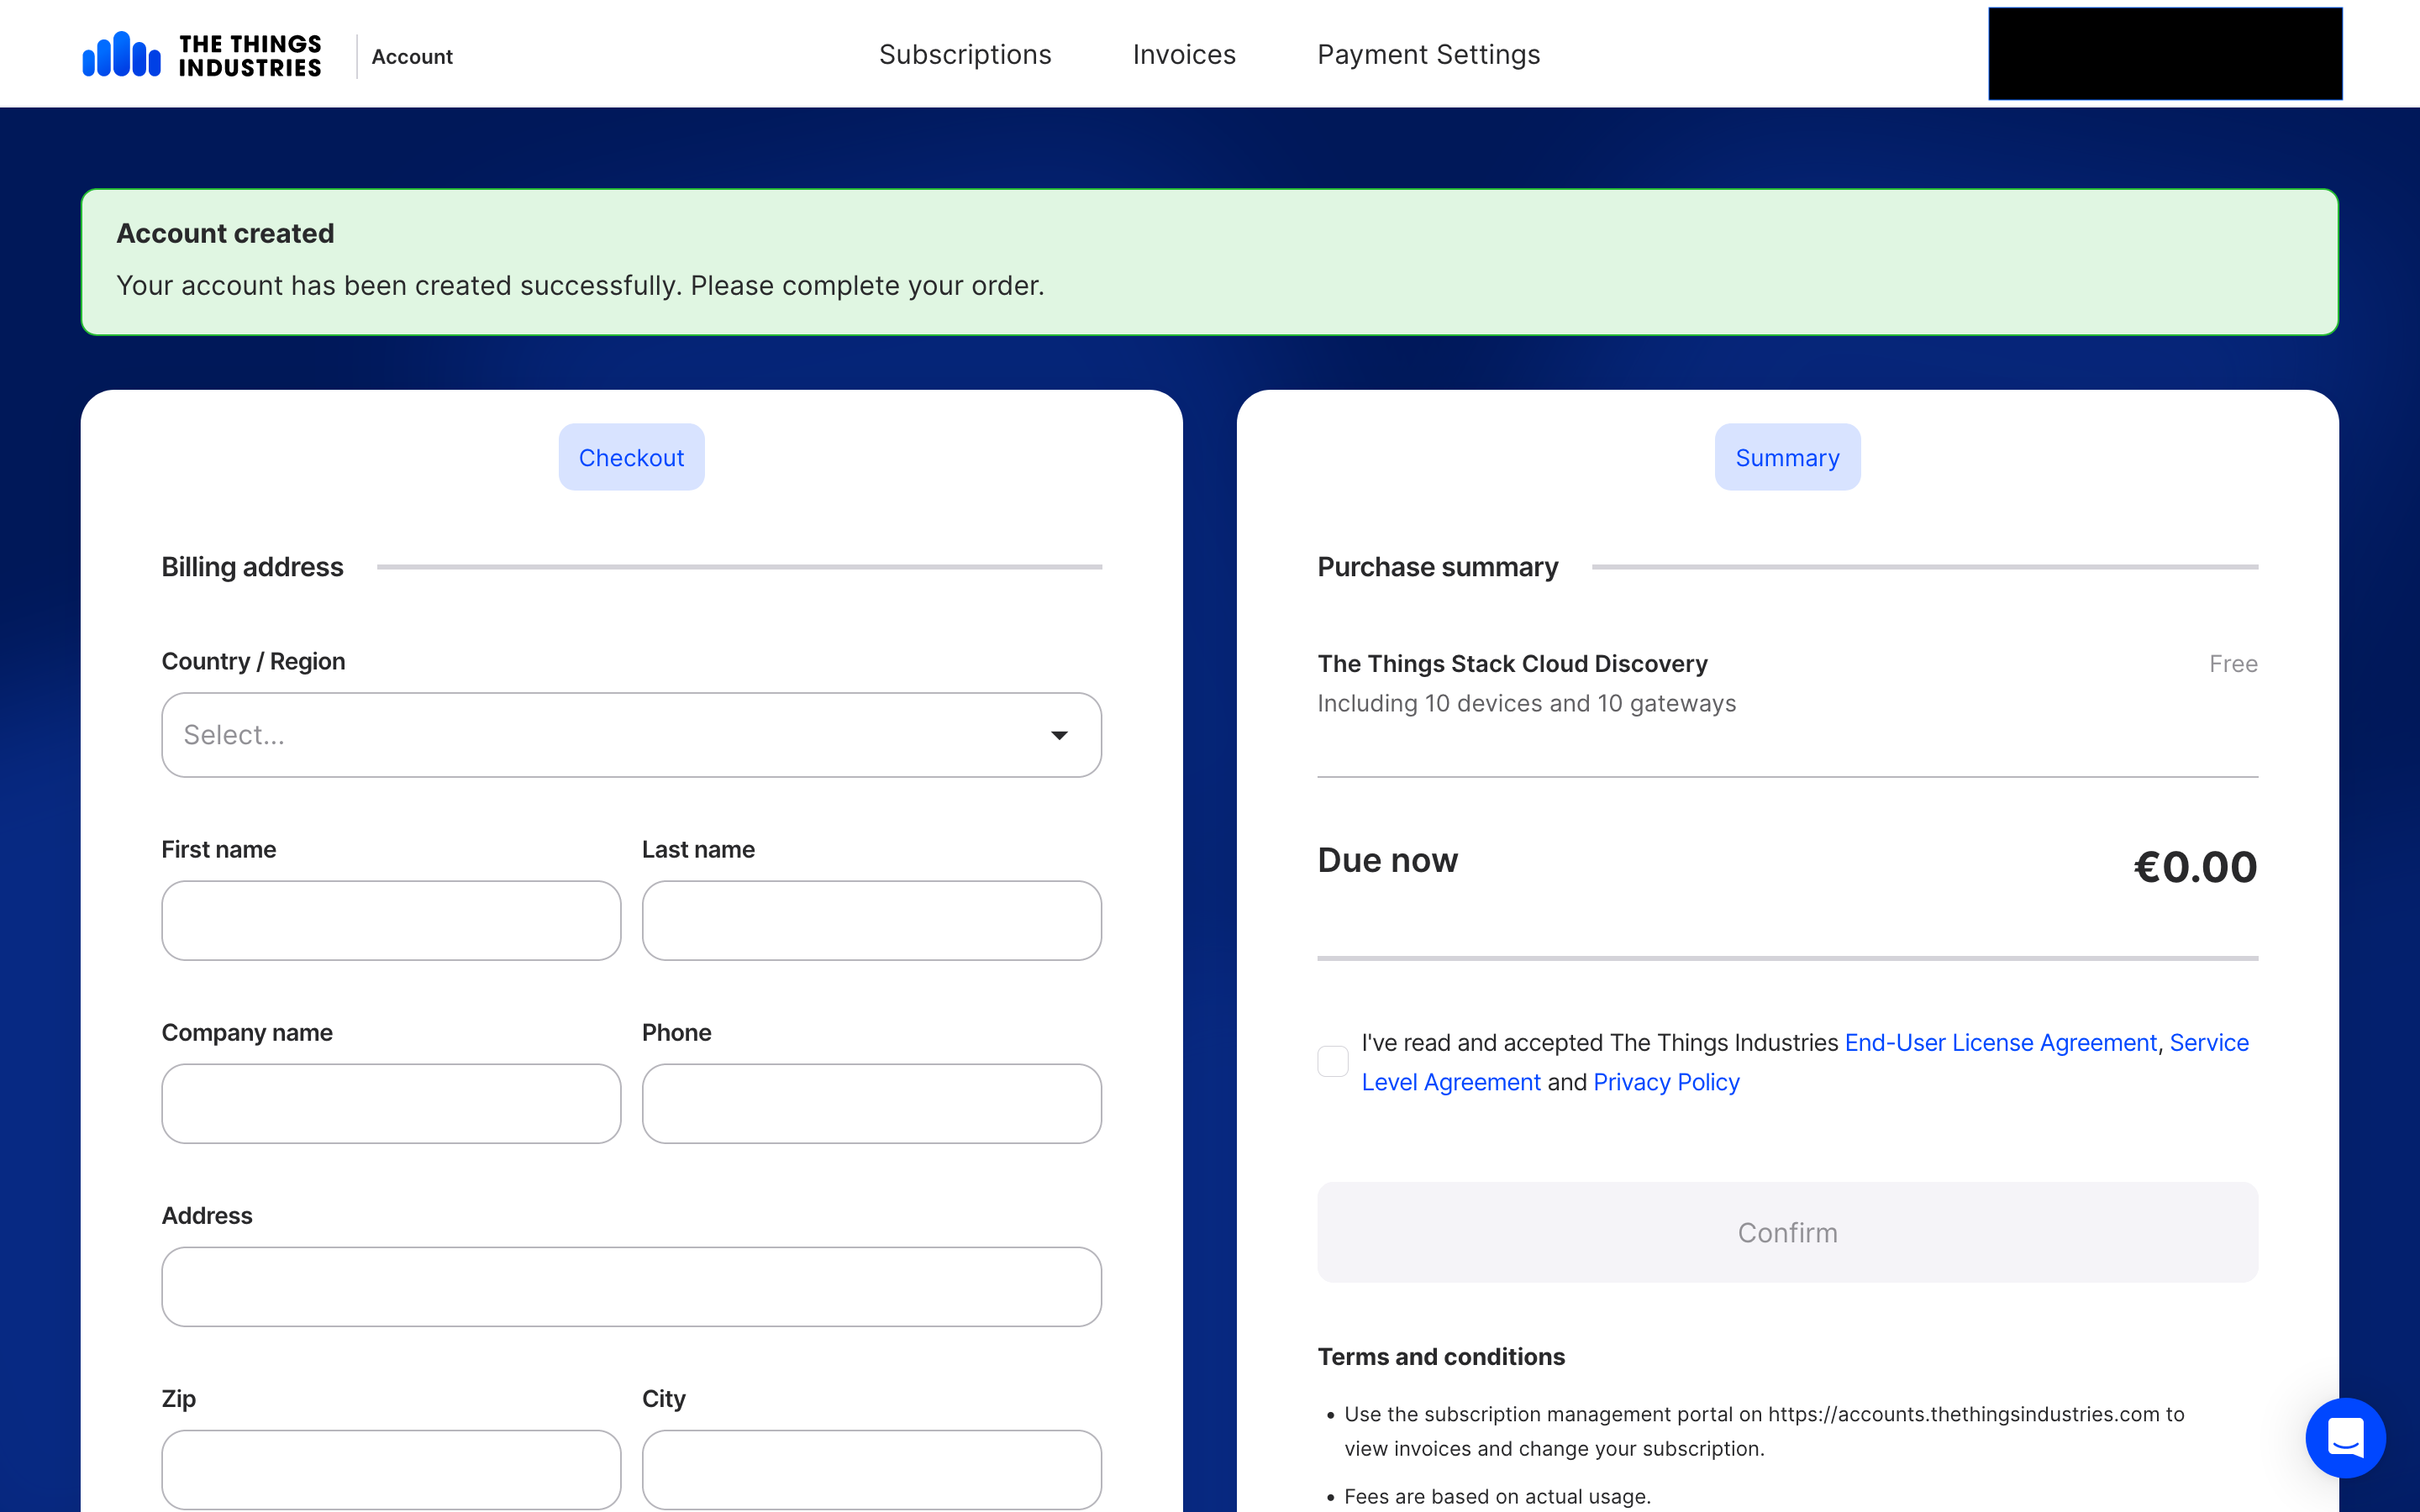The image size is (2420, 1512).
Task: Click the City input field
Action: pyautogui.click(x=871, y=1468)
